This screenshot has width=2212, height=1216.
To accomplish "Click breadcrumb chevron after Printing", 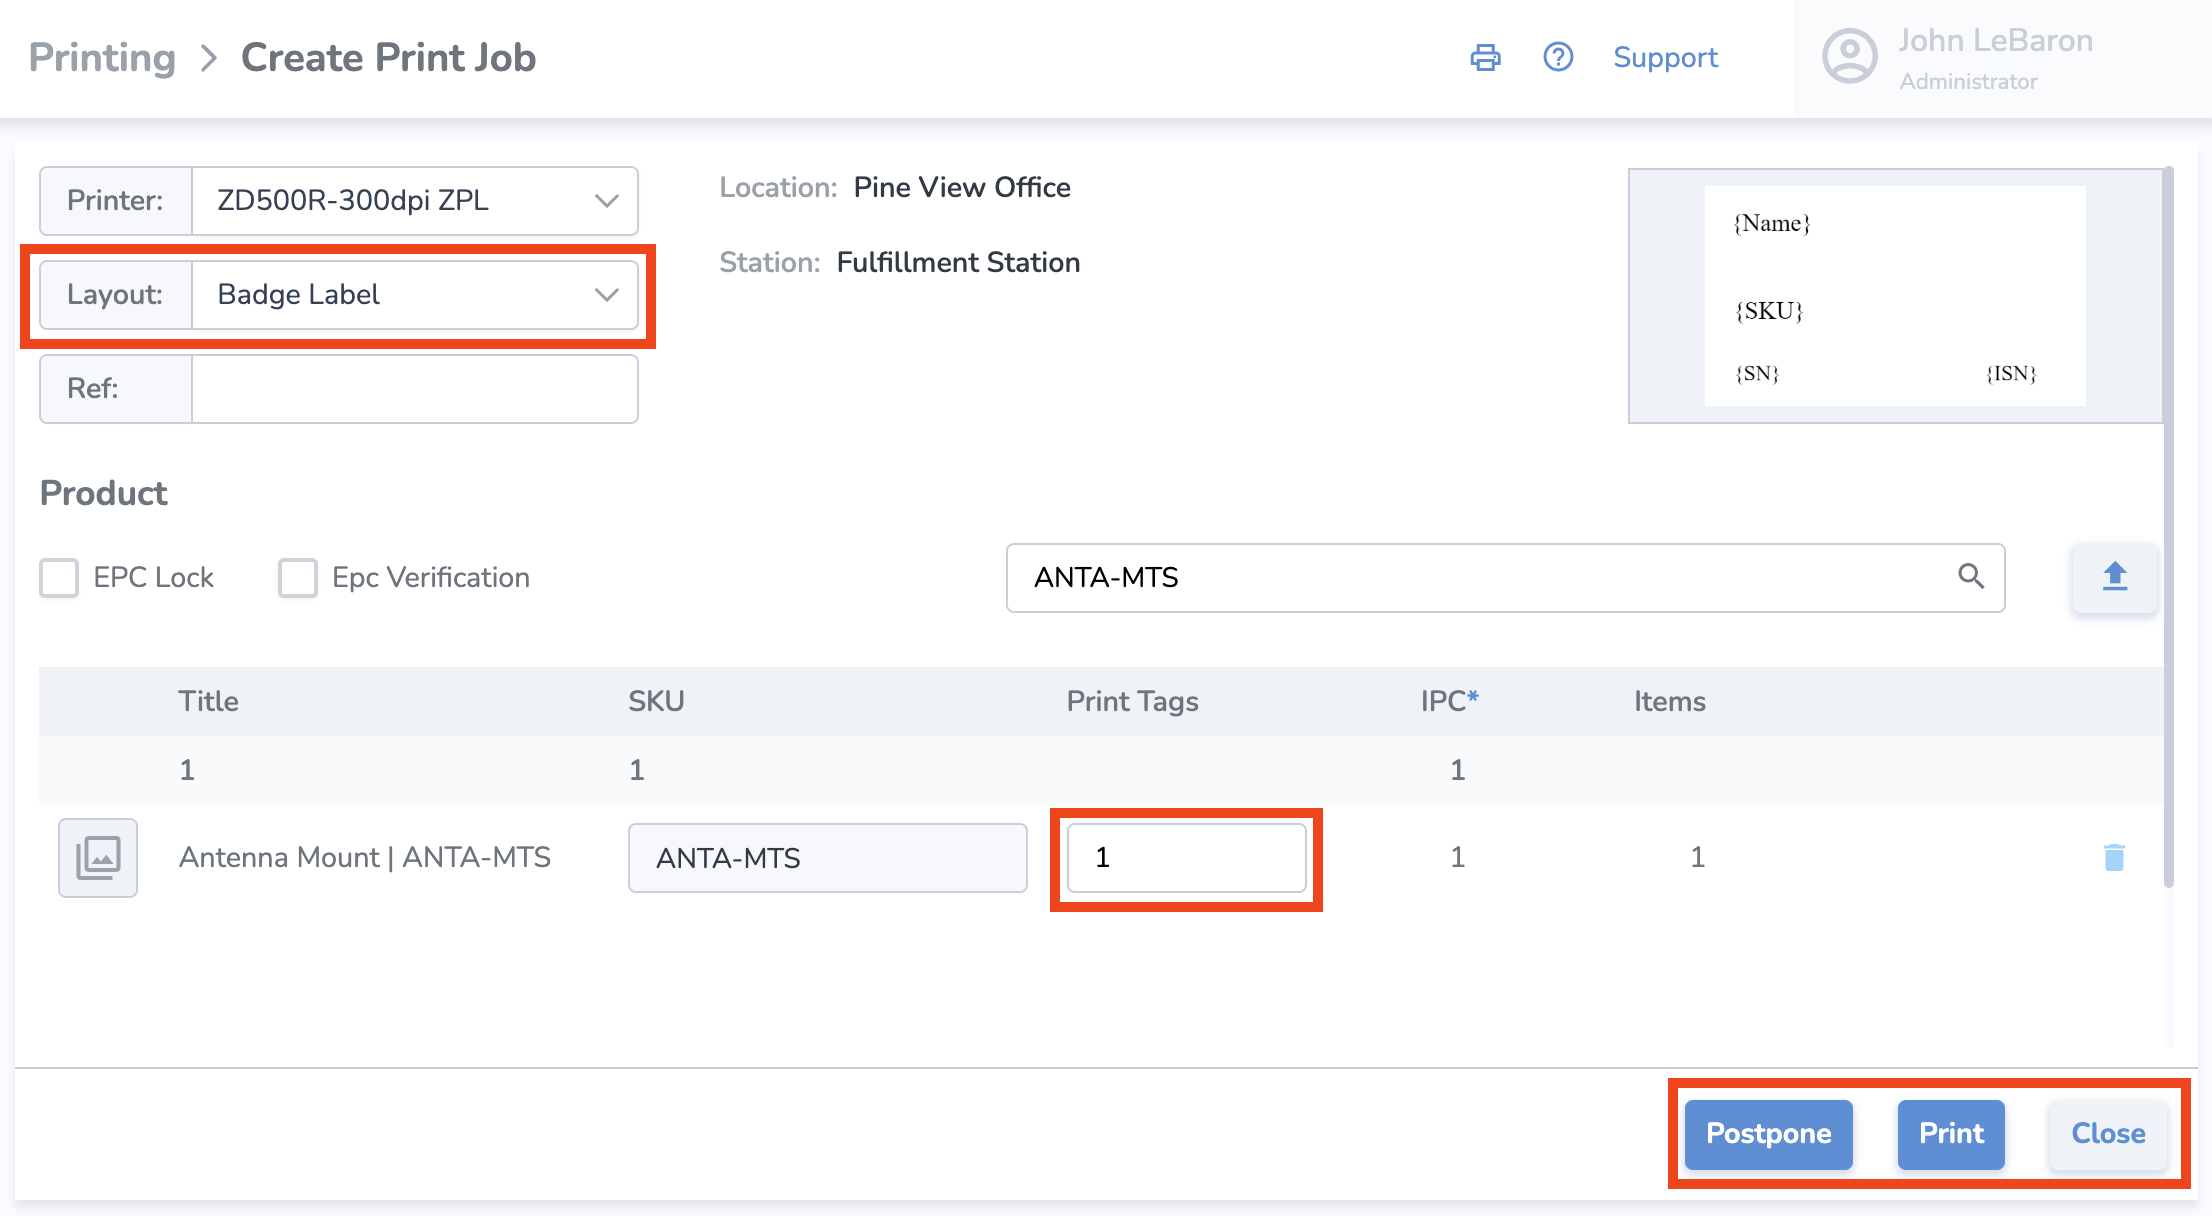I will tap(208, 59).
